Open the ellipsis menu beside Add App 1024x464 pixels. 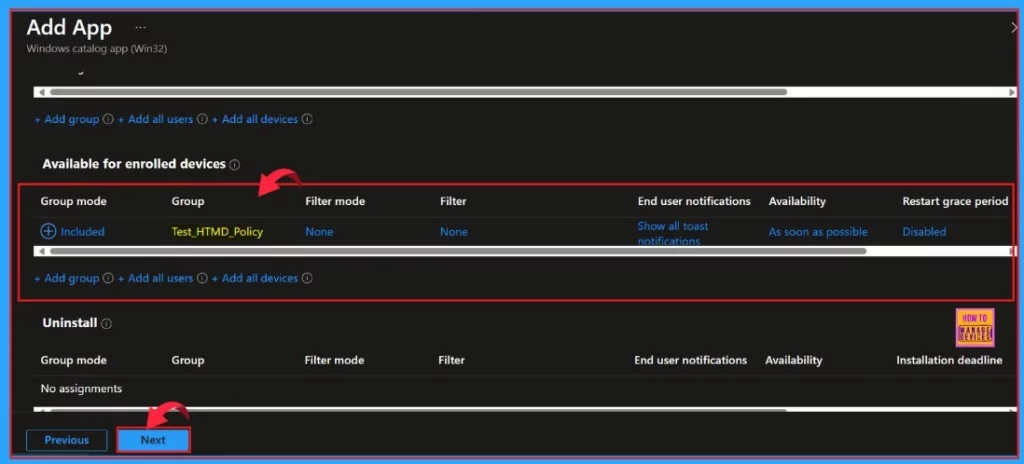140,28
